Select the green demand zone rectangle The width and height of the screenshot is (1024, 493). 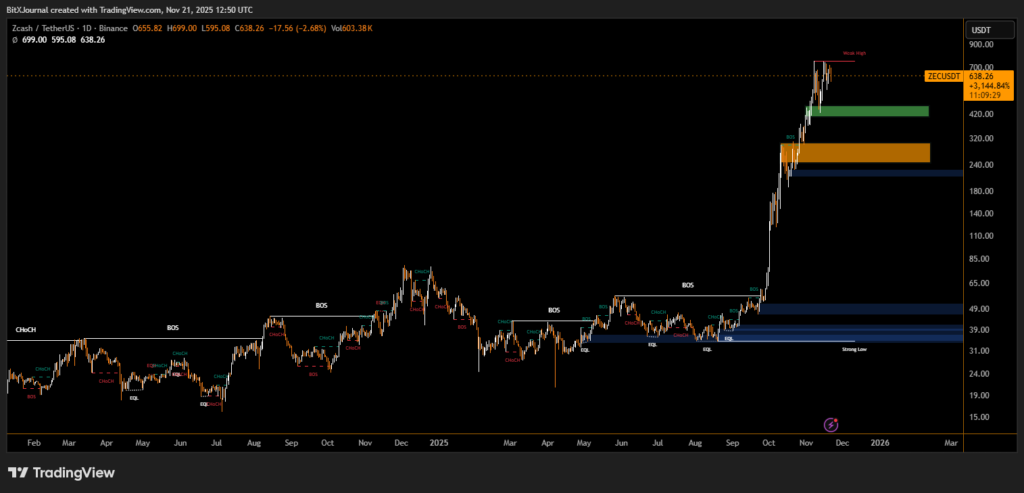point(872,111)
